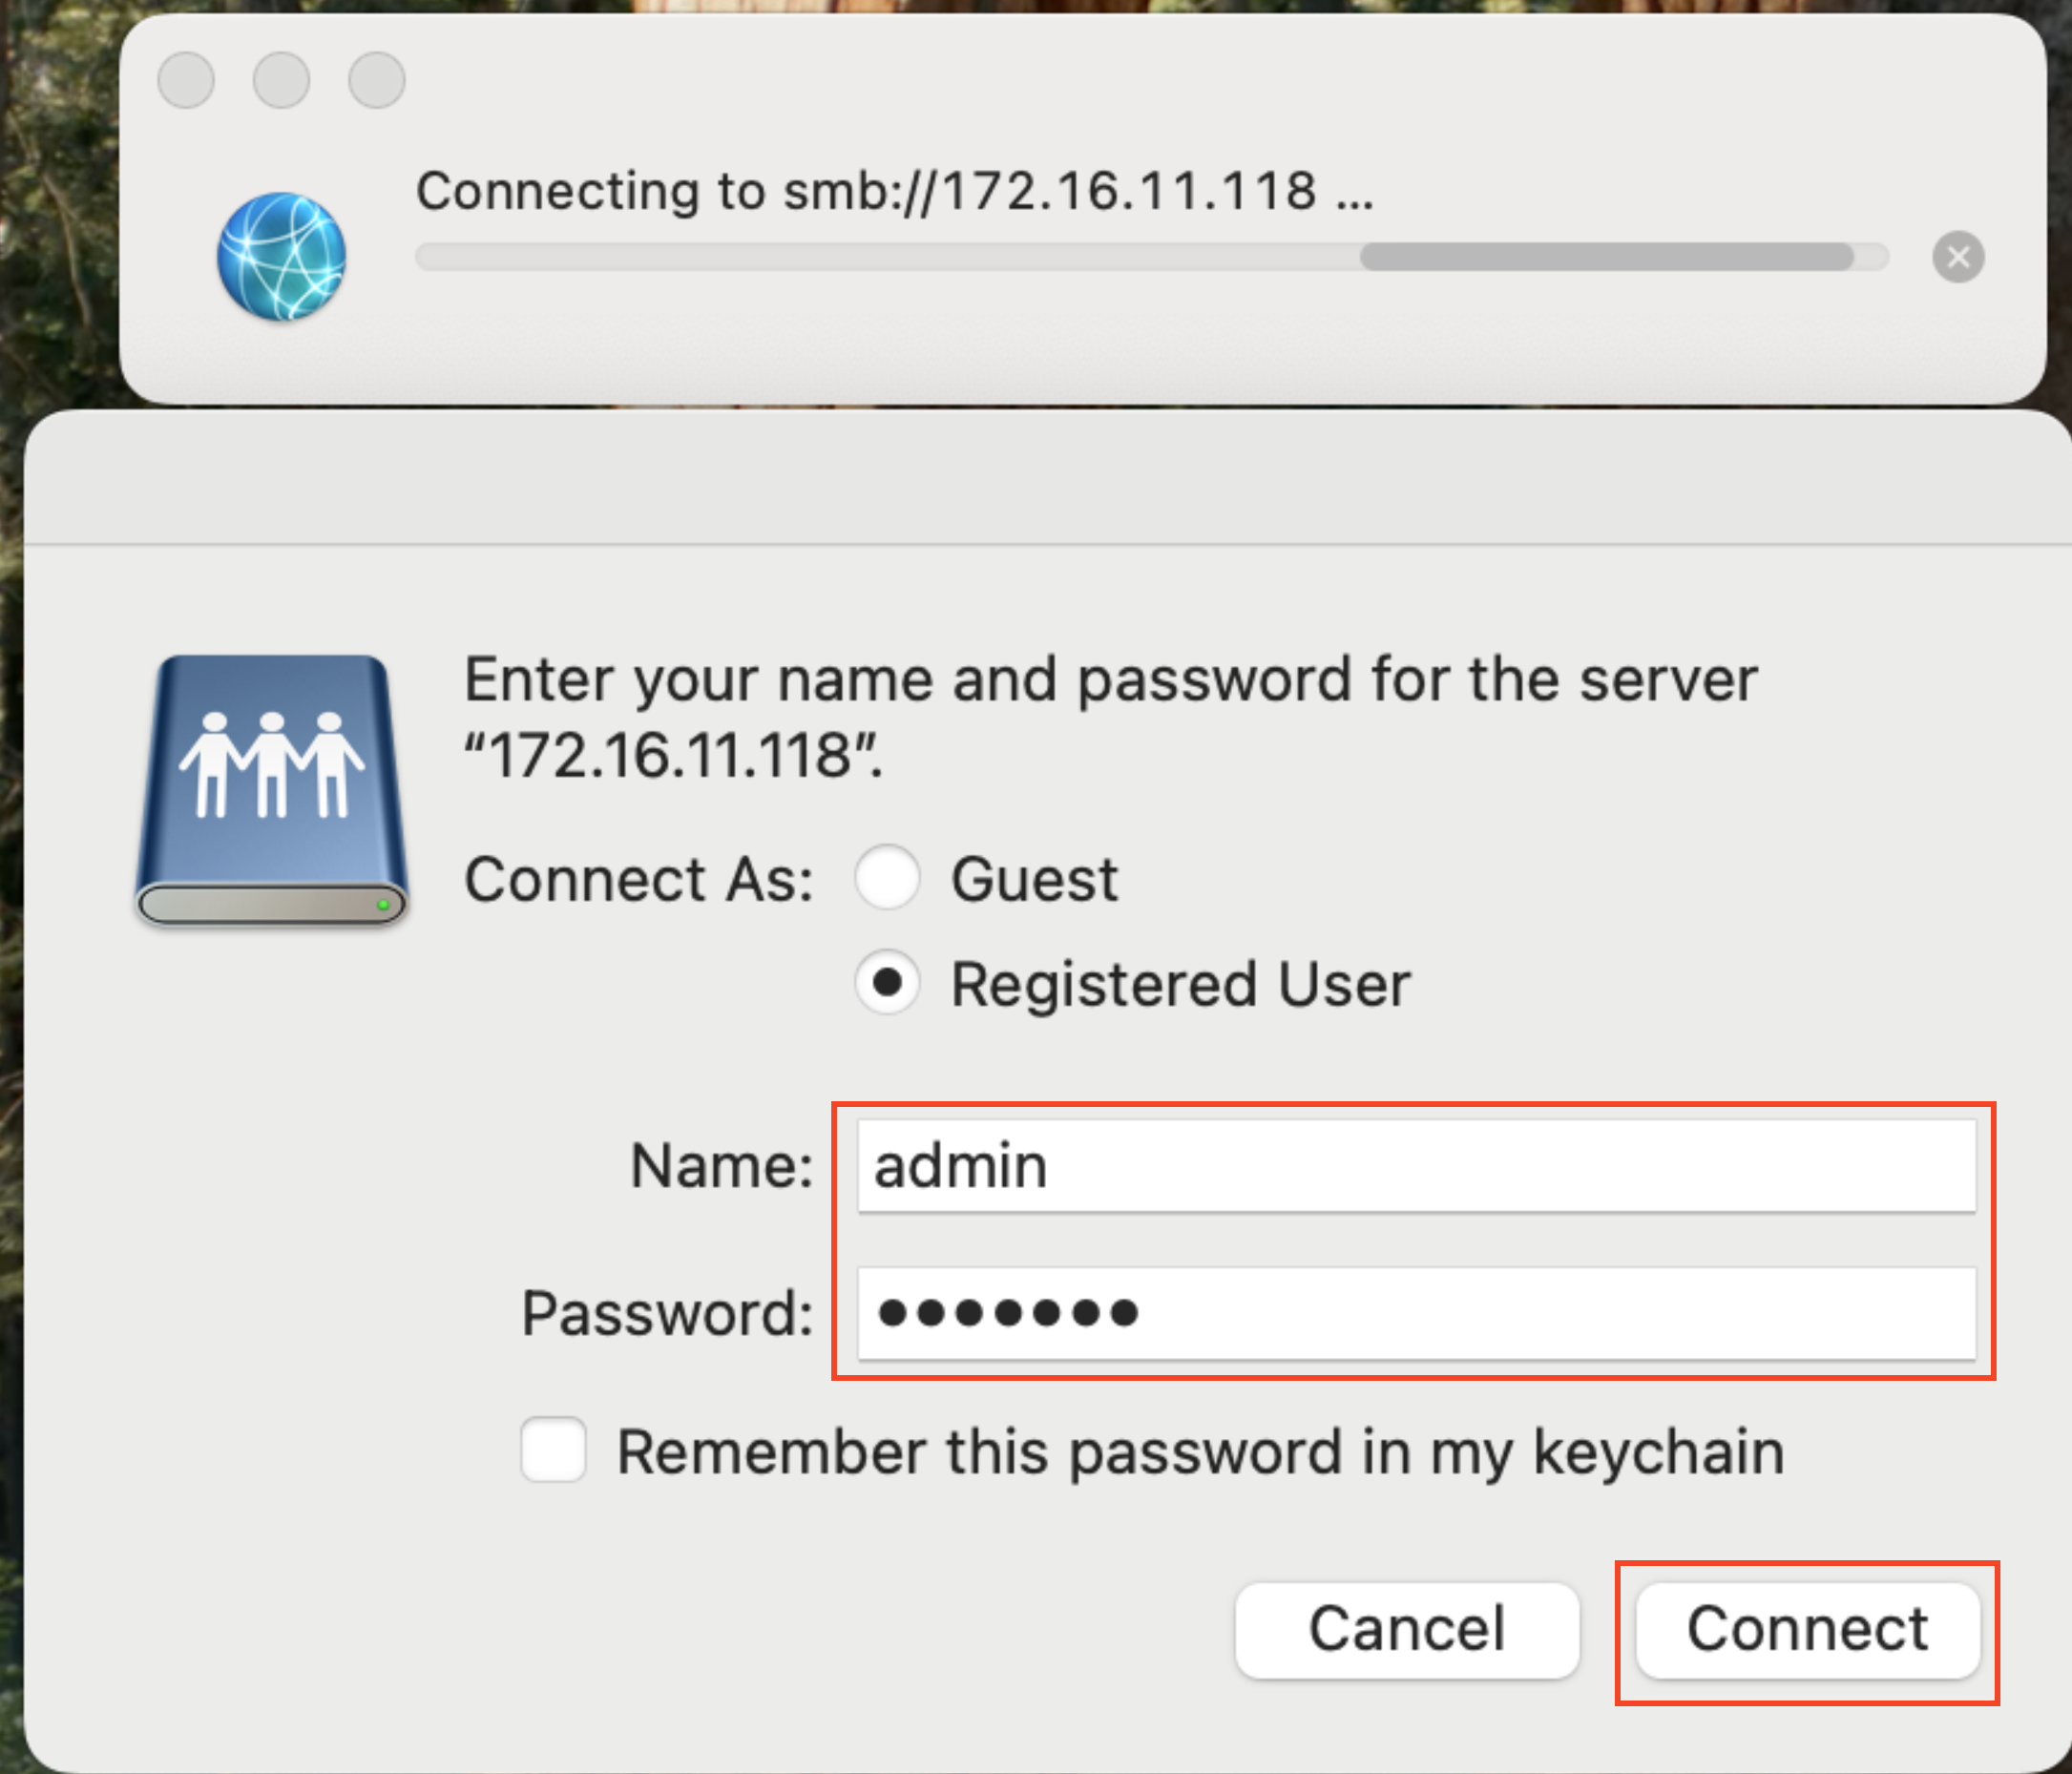Image resolution: width=2072 pixels, height=1774 pixels.
Task: Click the "Connect As:" label
Action: click(639, 880)
